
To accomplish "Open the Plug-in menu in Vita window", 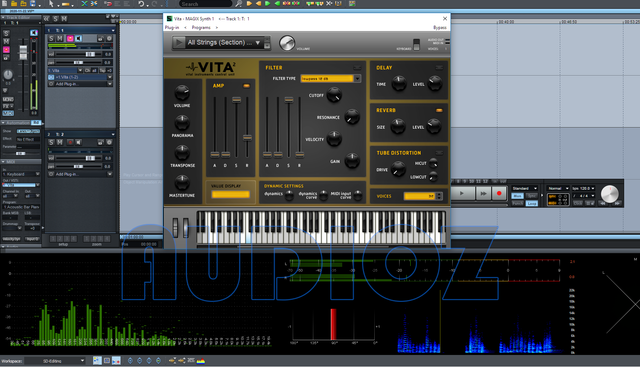I will 172,27.
